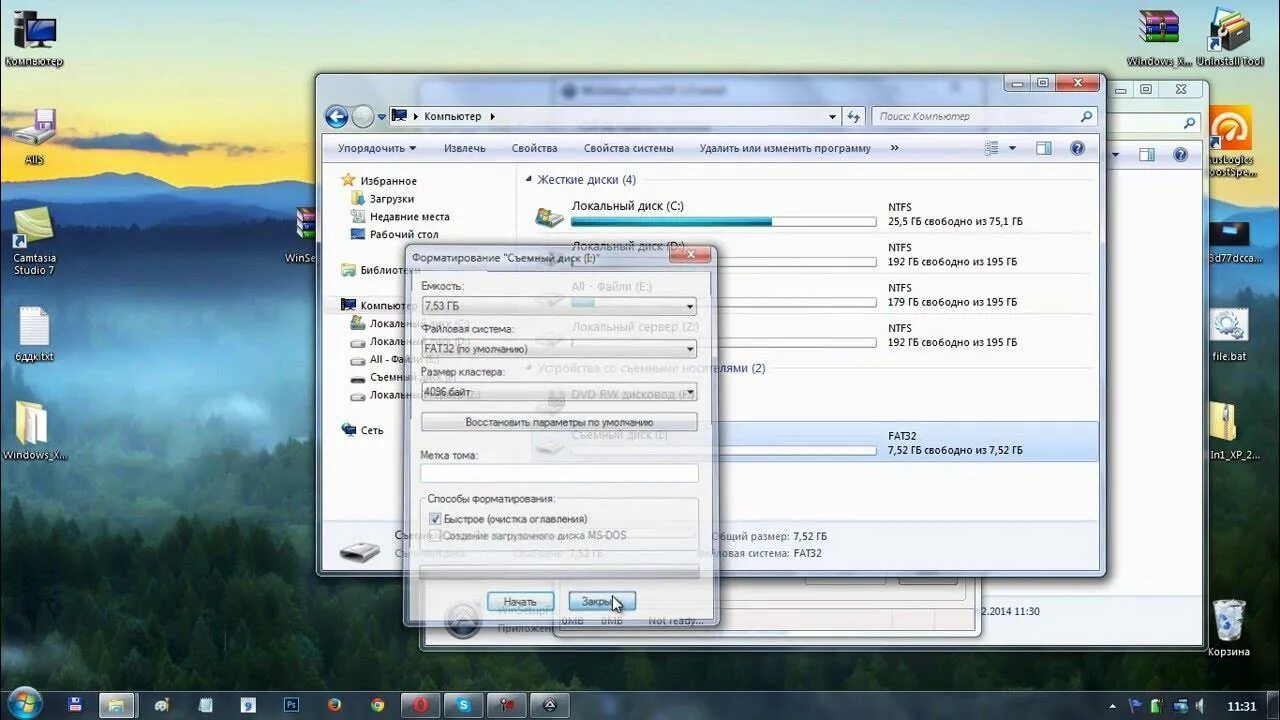Launch Camtasia Studio 7 desktop shortcut
1280x720 pixels.
pos(34,241)
